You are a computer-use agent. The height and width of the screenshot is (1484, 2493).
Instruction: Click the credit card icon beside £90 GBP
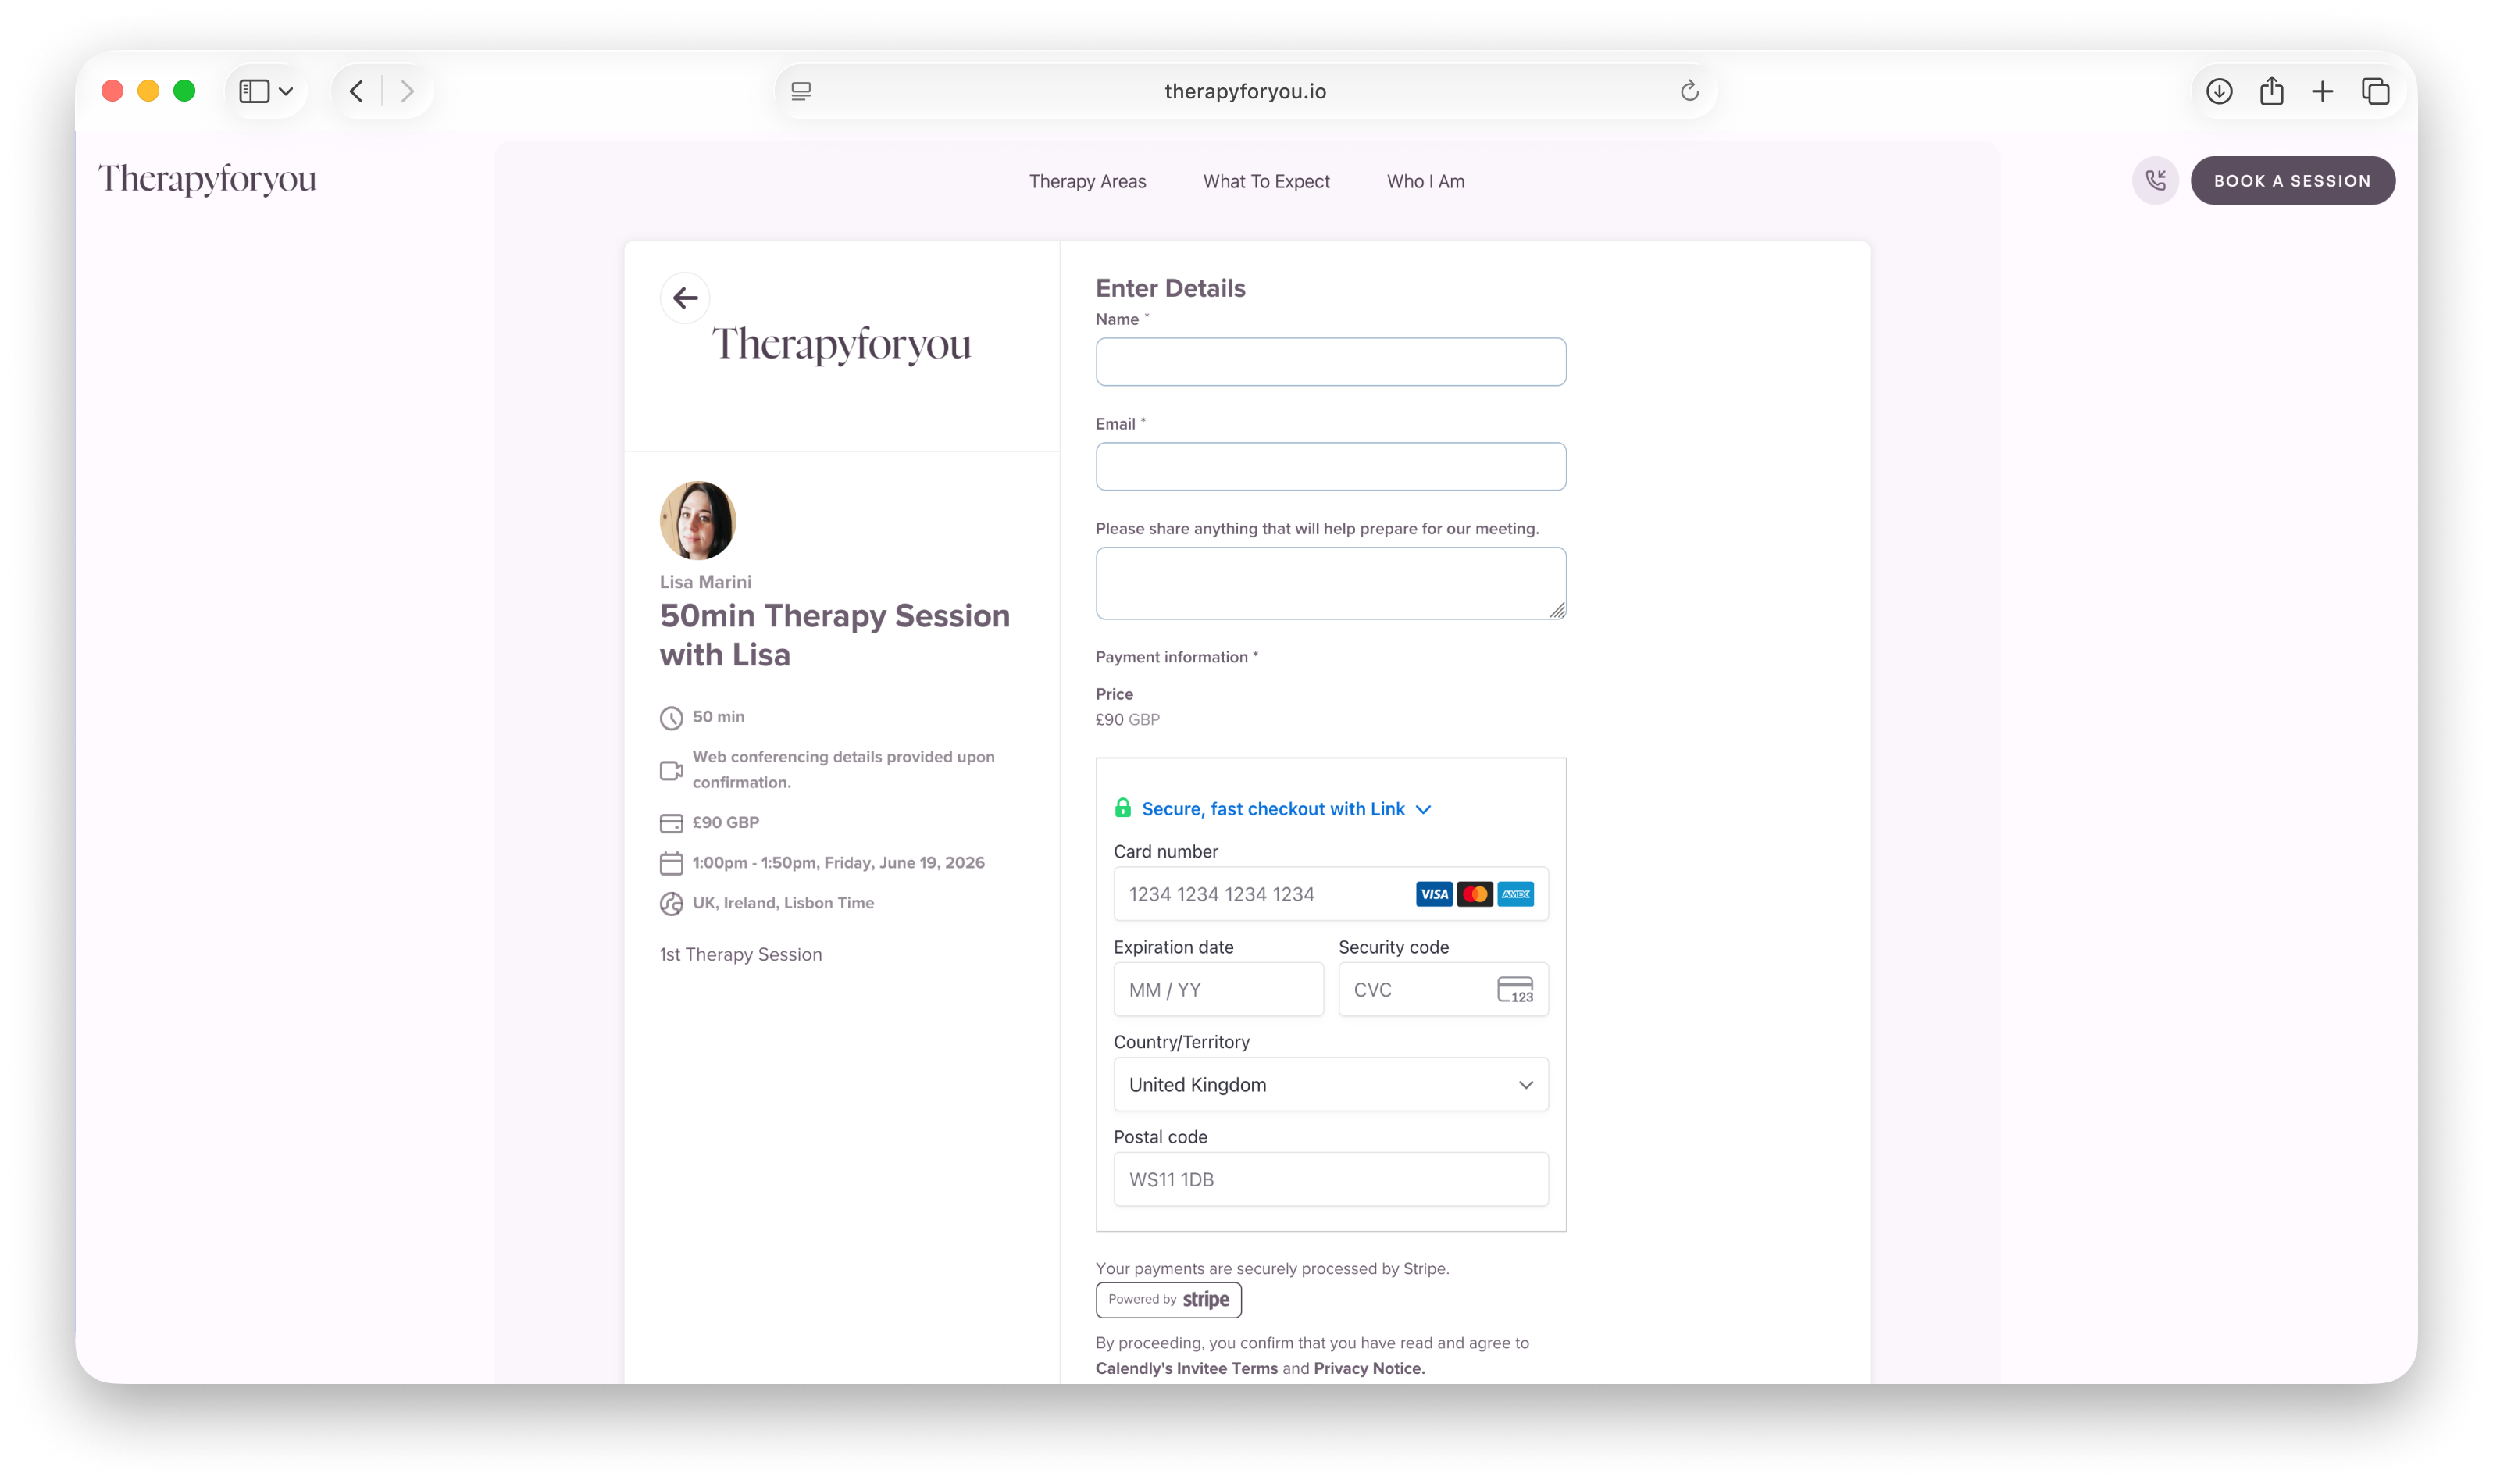tap(671, 822)
